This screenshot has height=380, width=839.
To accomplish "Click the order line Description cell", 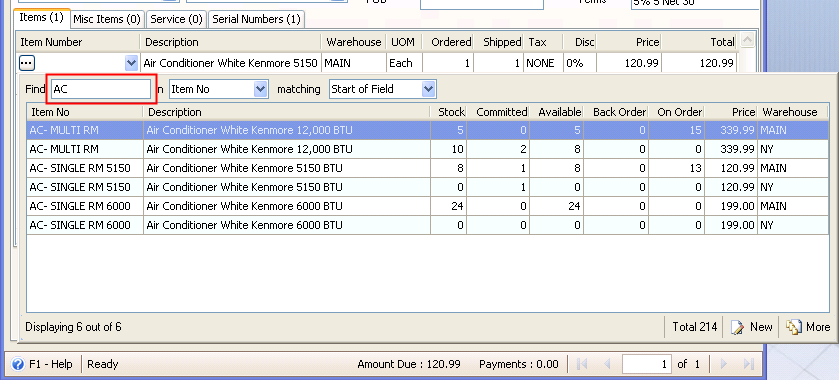I will tap(231, 63).
